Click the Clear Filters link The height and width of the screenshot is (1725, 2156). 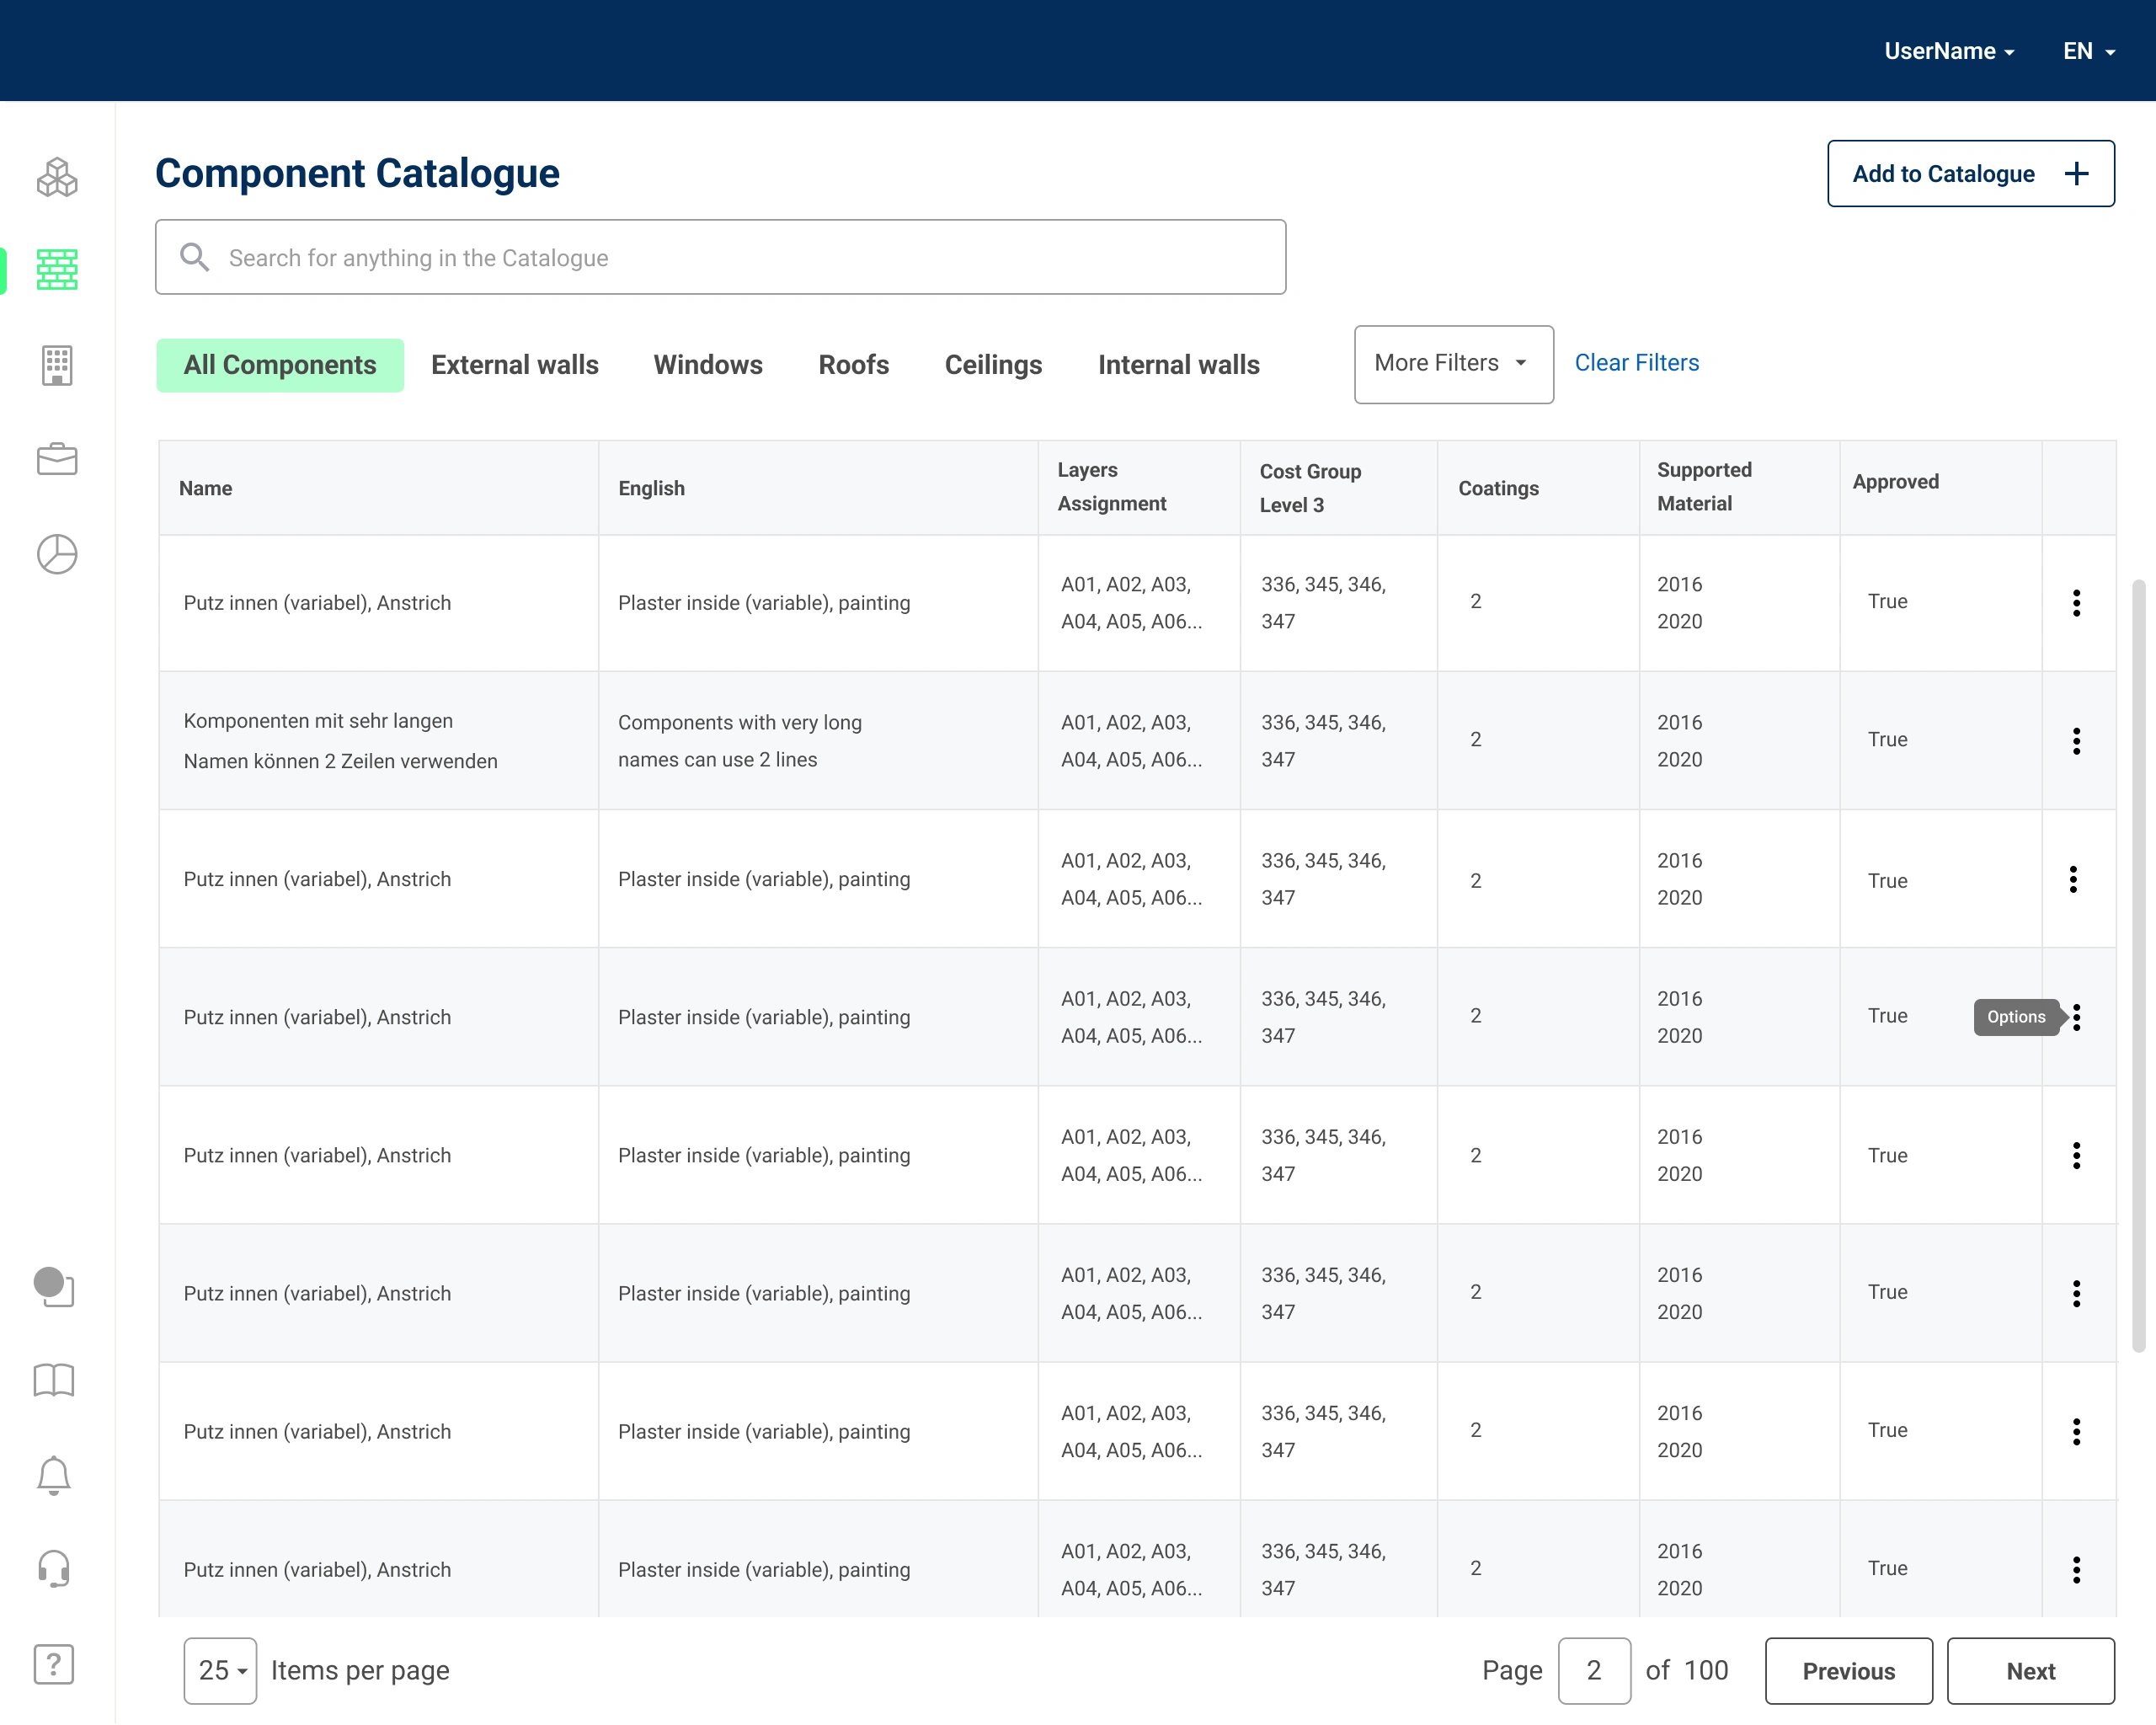[x=1636, y=363]
